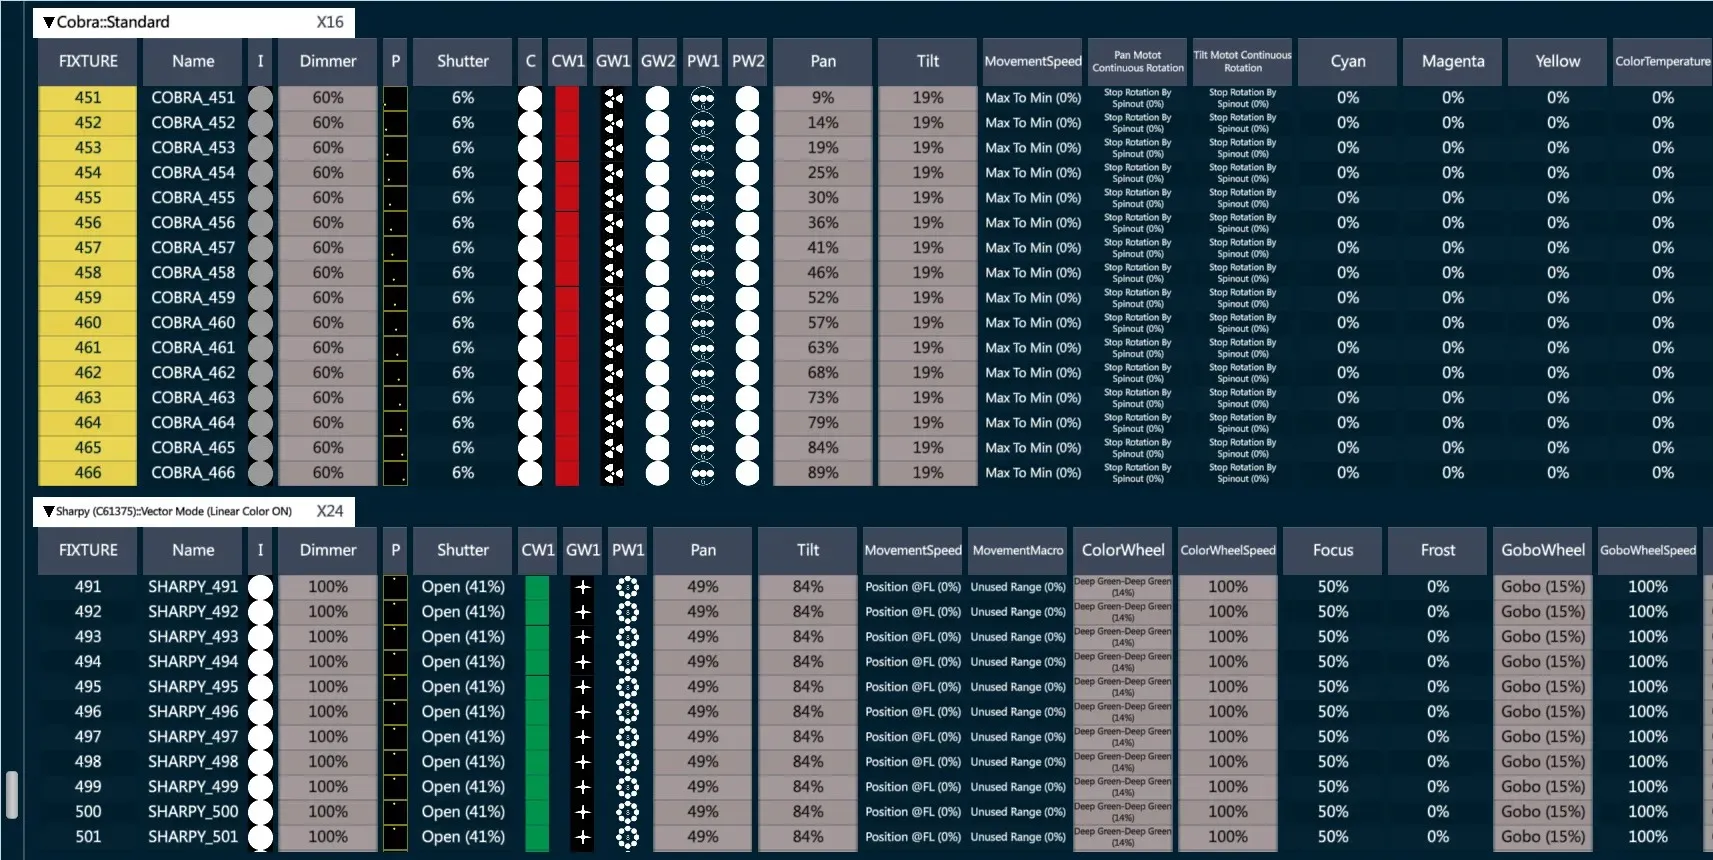The image size is (1713, 860).
Task: Collapse the Cobra::Standard fixture group
Action: pyautogui.click(x=48, y=22)
